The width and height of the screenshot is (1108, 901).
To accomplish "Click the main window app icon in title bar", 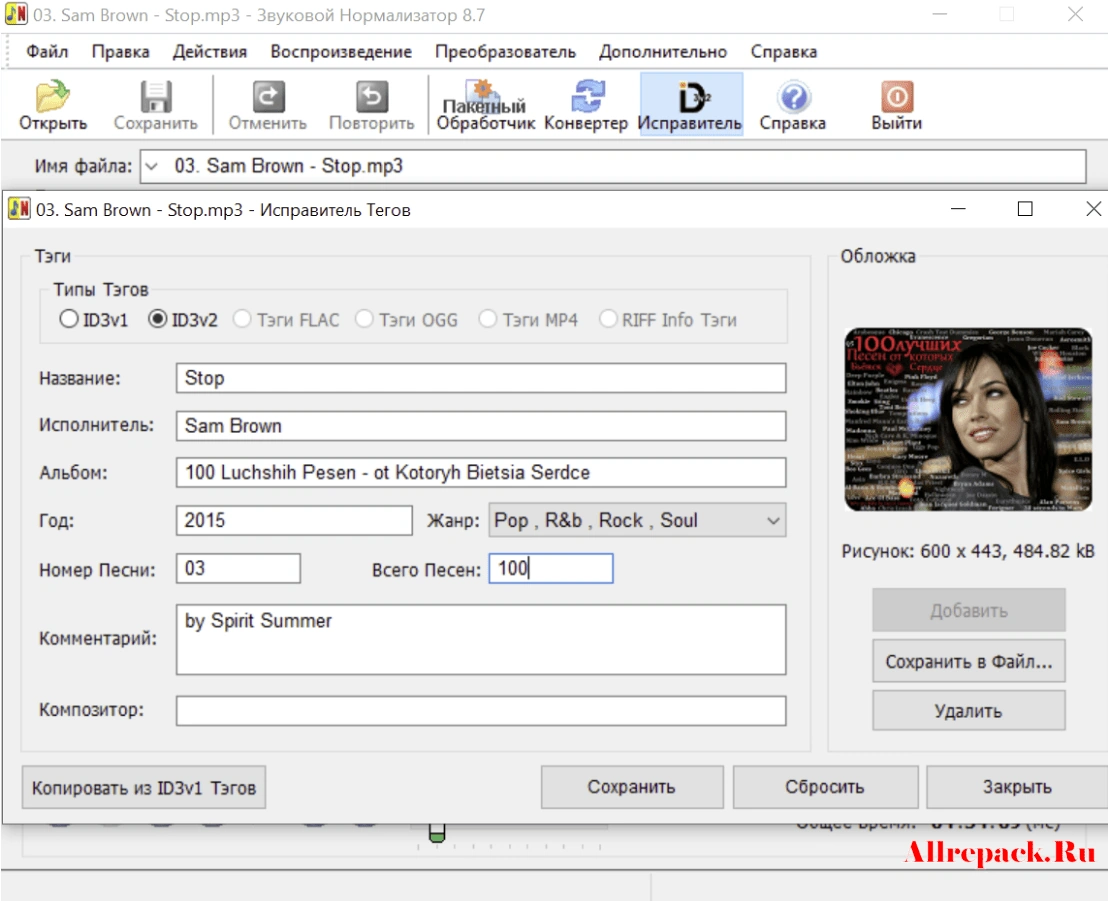I will click(x=16, y=14).
